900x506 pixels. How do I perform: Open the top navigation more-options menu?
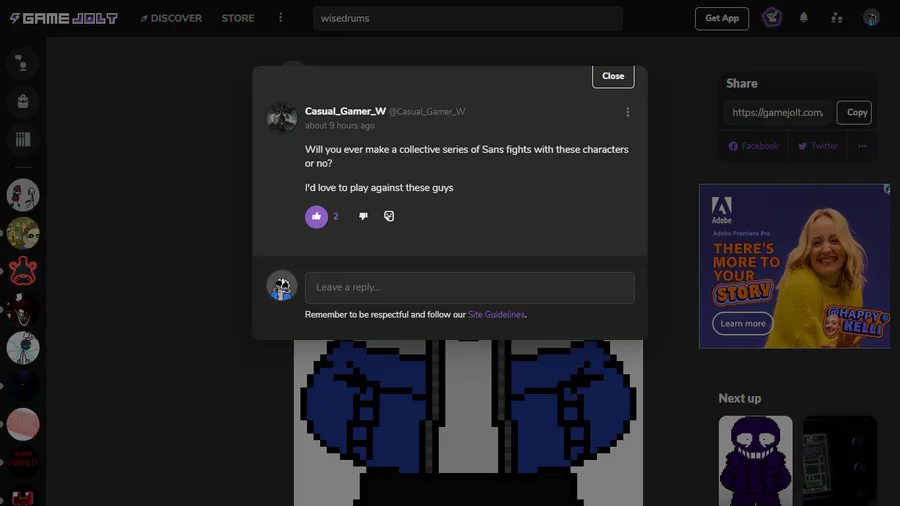pos(281,18)
